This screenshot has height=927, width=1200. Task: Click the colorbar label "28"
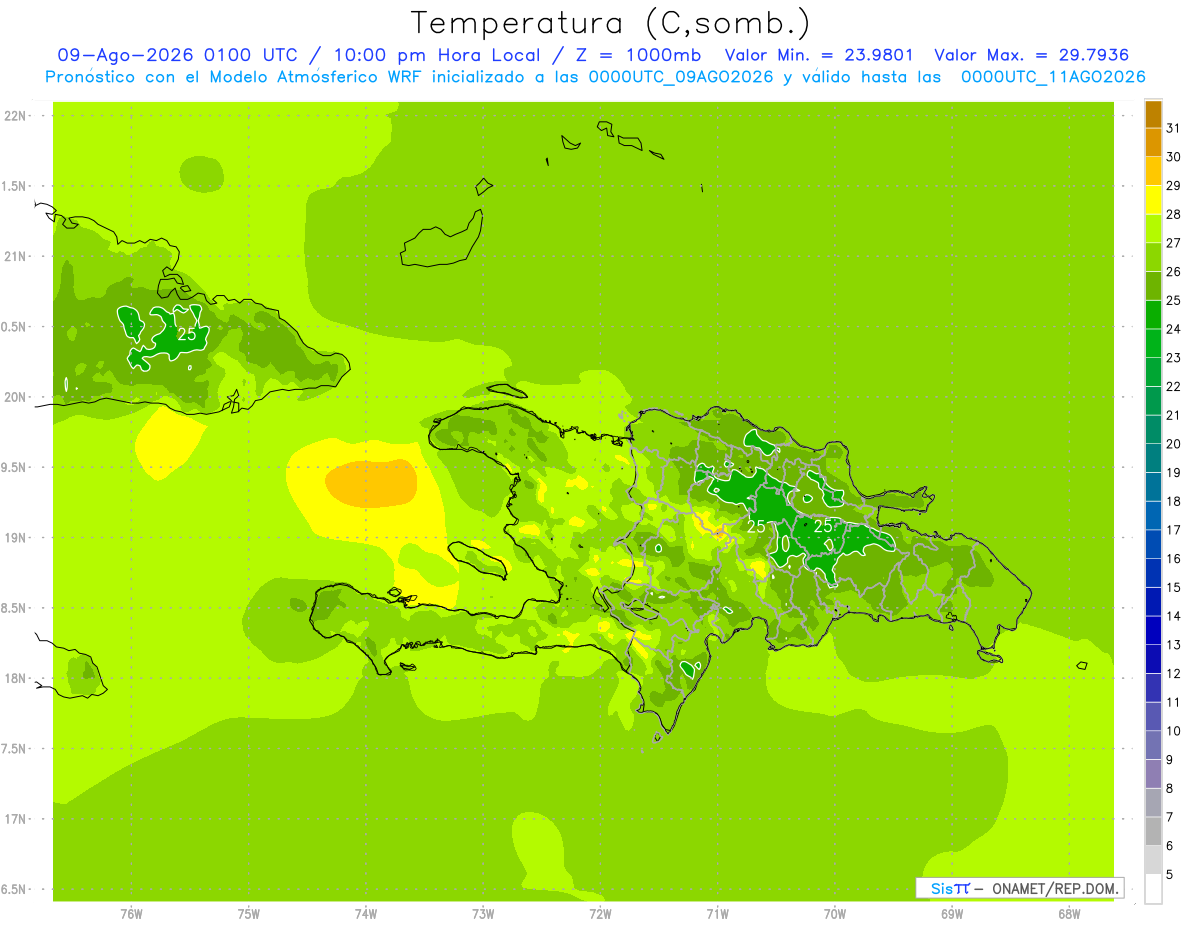[1173, 214]
